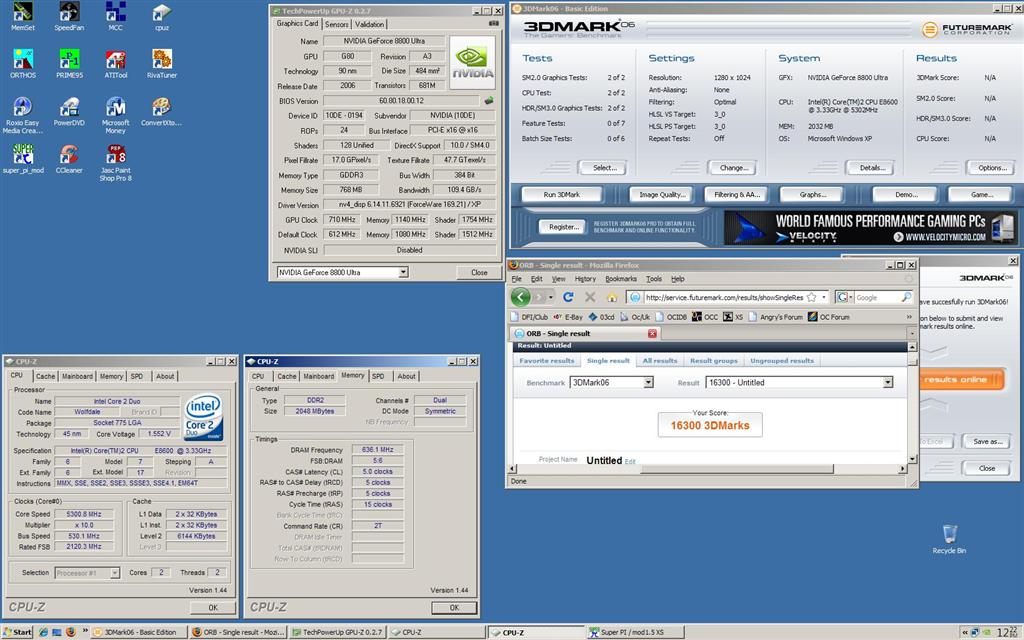Screen dimensions: 1024x640
Task: Close the ORB Single result tab
Action: click(x=652, y=333)
